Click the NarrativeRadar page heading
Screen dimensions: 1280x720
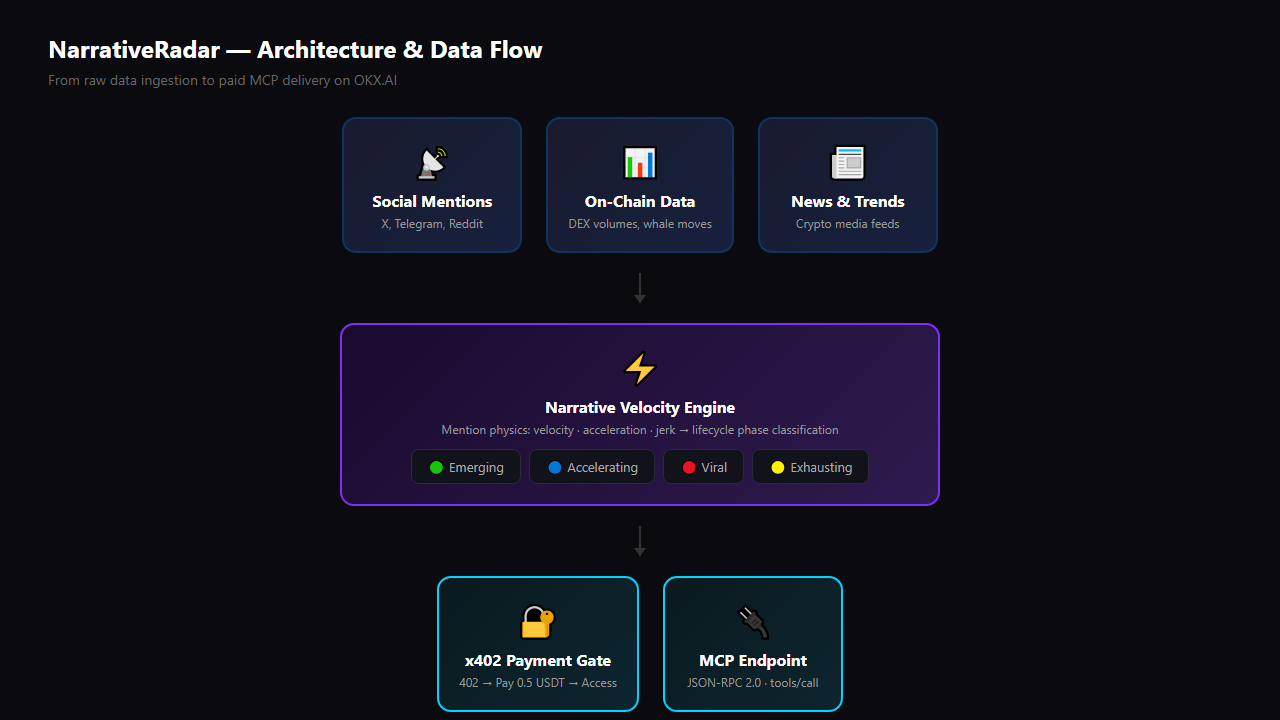(x=295, y=50)
